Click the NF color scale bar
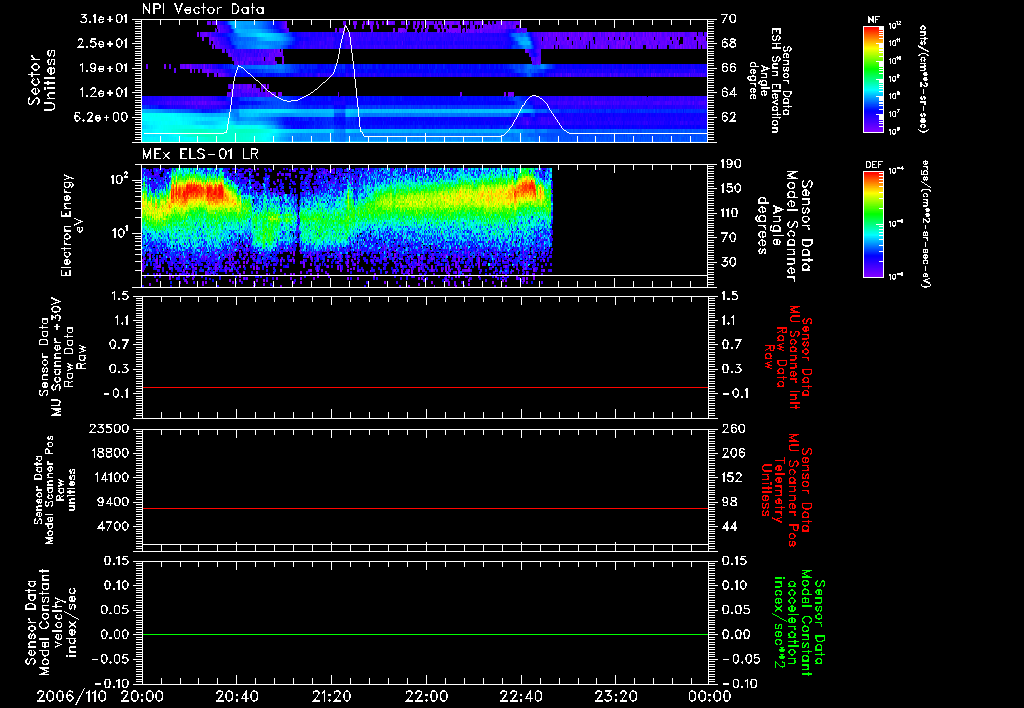Screen dimensions: 1024x708 pyautogui.click(x=874, y=79)
